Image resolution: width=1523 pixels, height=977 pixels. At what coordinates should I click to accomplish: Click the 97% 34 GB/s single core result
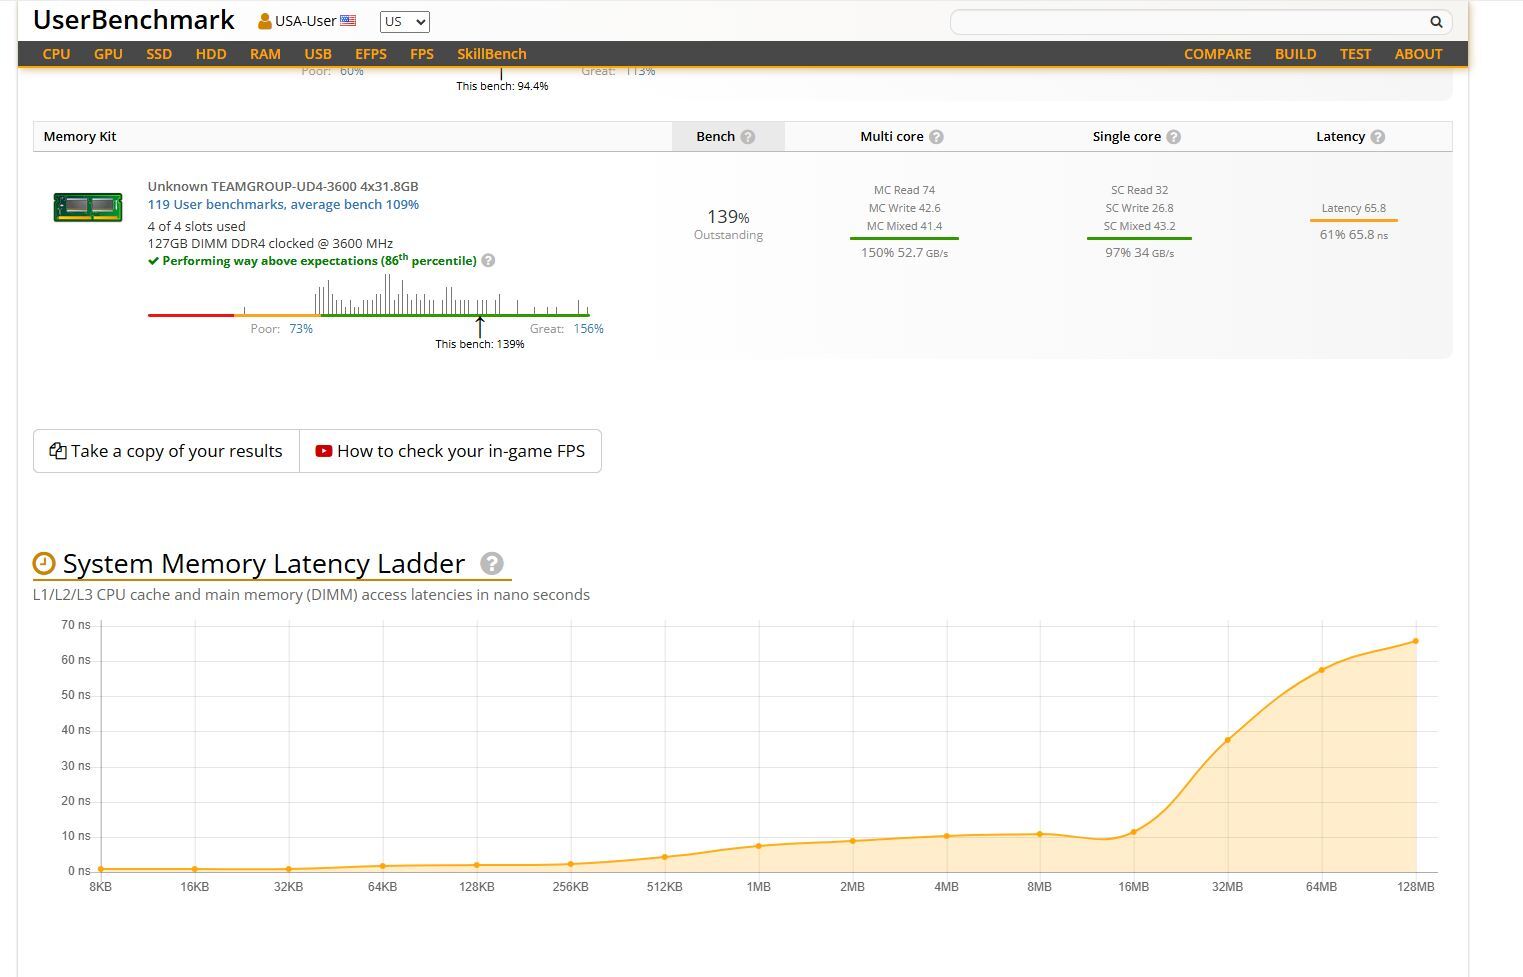[x=1139, y=253]
